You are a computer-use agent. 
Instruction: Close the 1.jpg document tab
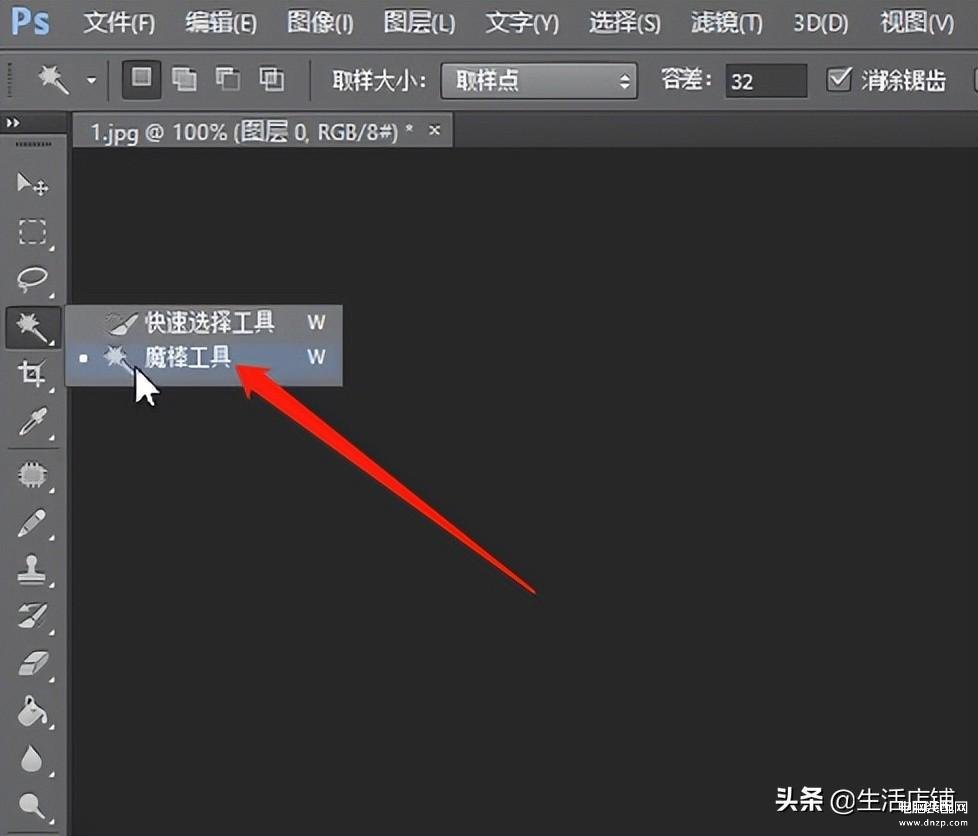coord(435,130)
